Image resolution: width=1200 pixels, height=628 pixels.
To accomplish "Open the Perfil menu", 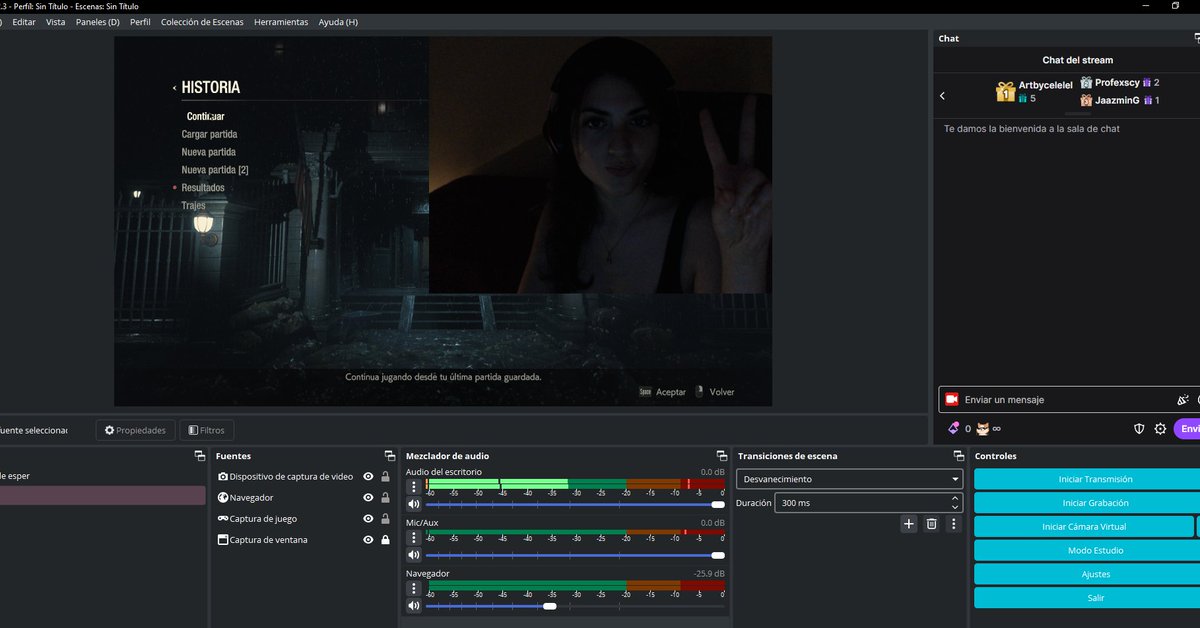I will pos(141,22).
